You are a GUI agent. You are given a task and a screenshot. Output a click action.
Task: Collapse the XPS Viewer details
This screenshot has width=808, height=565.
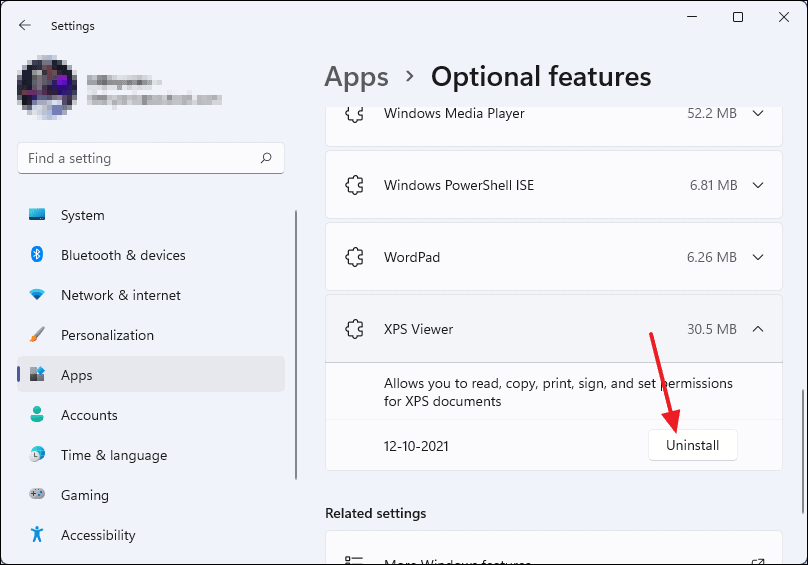point(758,329)
